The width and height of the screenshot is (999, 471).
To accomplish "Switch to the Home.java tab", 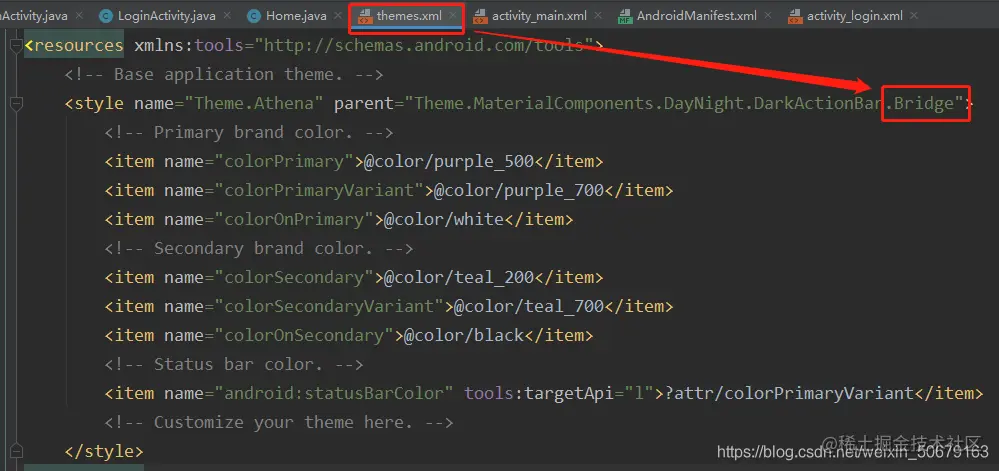I will tap(296, 16).
